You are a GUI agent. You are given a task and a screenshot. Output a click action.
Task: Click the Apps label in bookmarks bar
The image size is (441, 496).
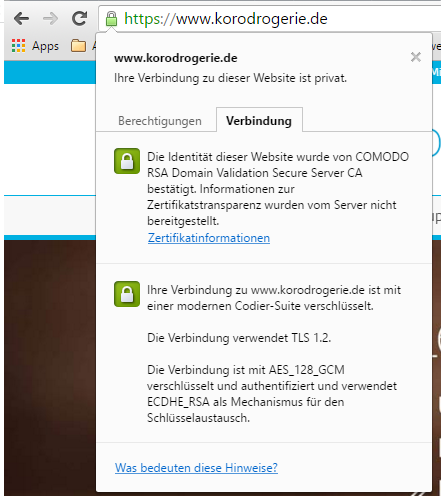(45, 46)
